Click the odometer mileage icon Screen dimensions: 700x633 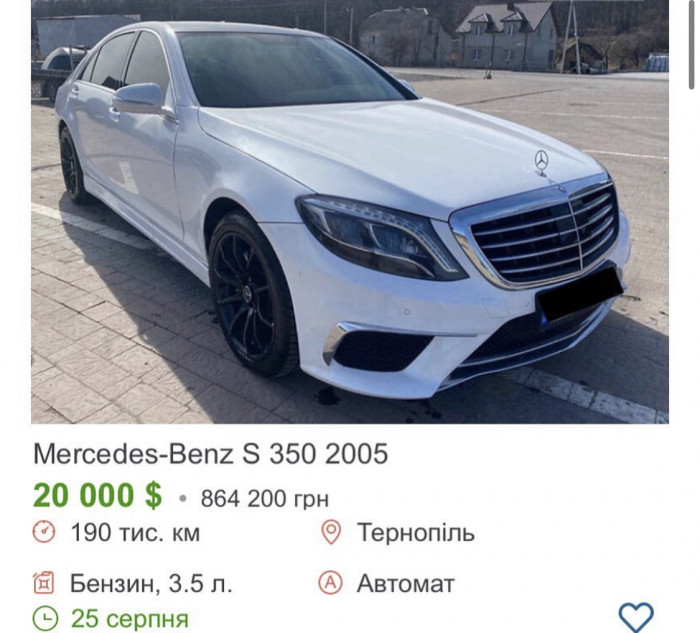click(44, 532)
